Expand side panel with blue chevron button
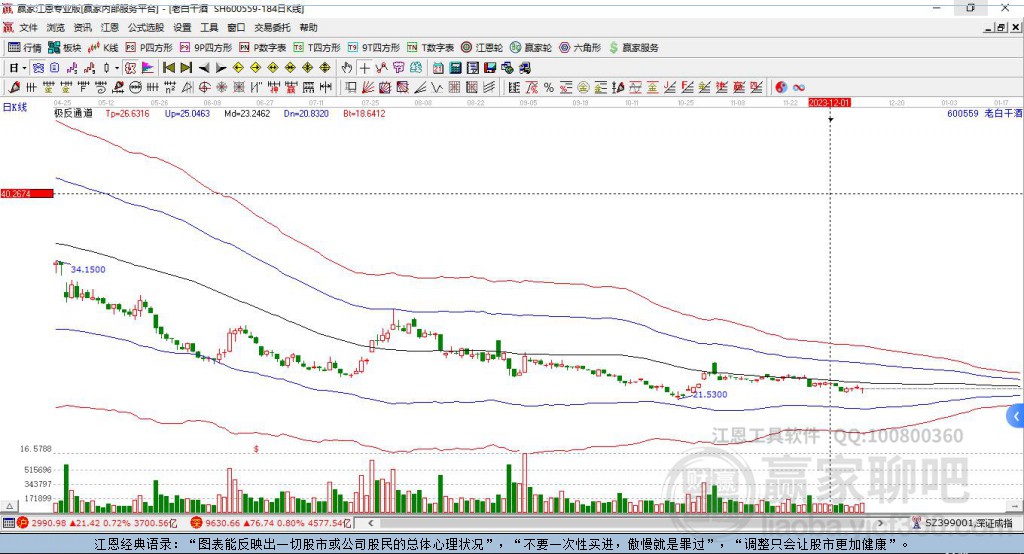This screenshot has width=1024, height=554. click(1016, 416)
